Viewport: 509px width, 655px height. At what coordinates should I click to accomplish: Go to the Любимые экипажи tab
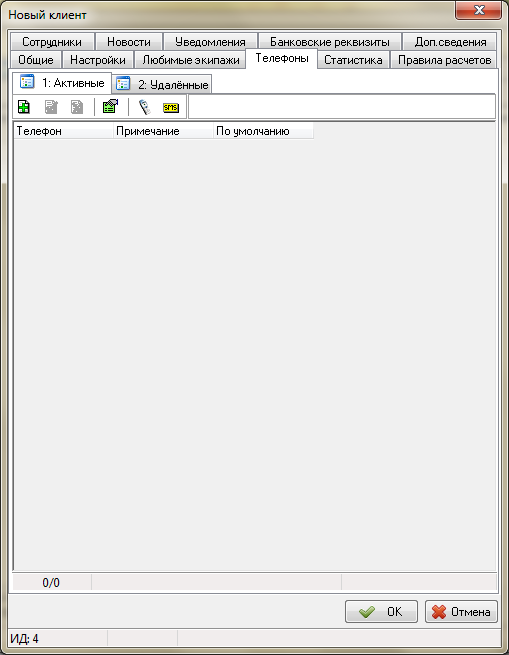coord(191,60)
